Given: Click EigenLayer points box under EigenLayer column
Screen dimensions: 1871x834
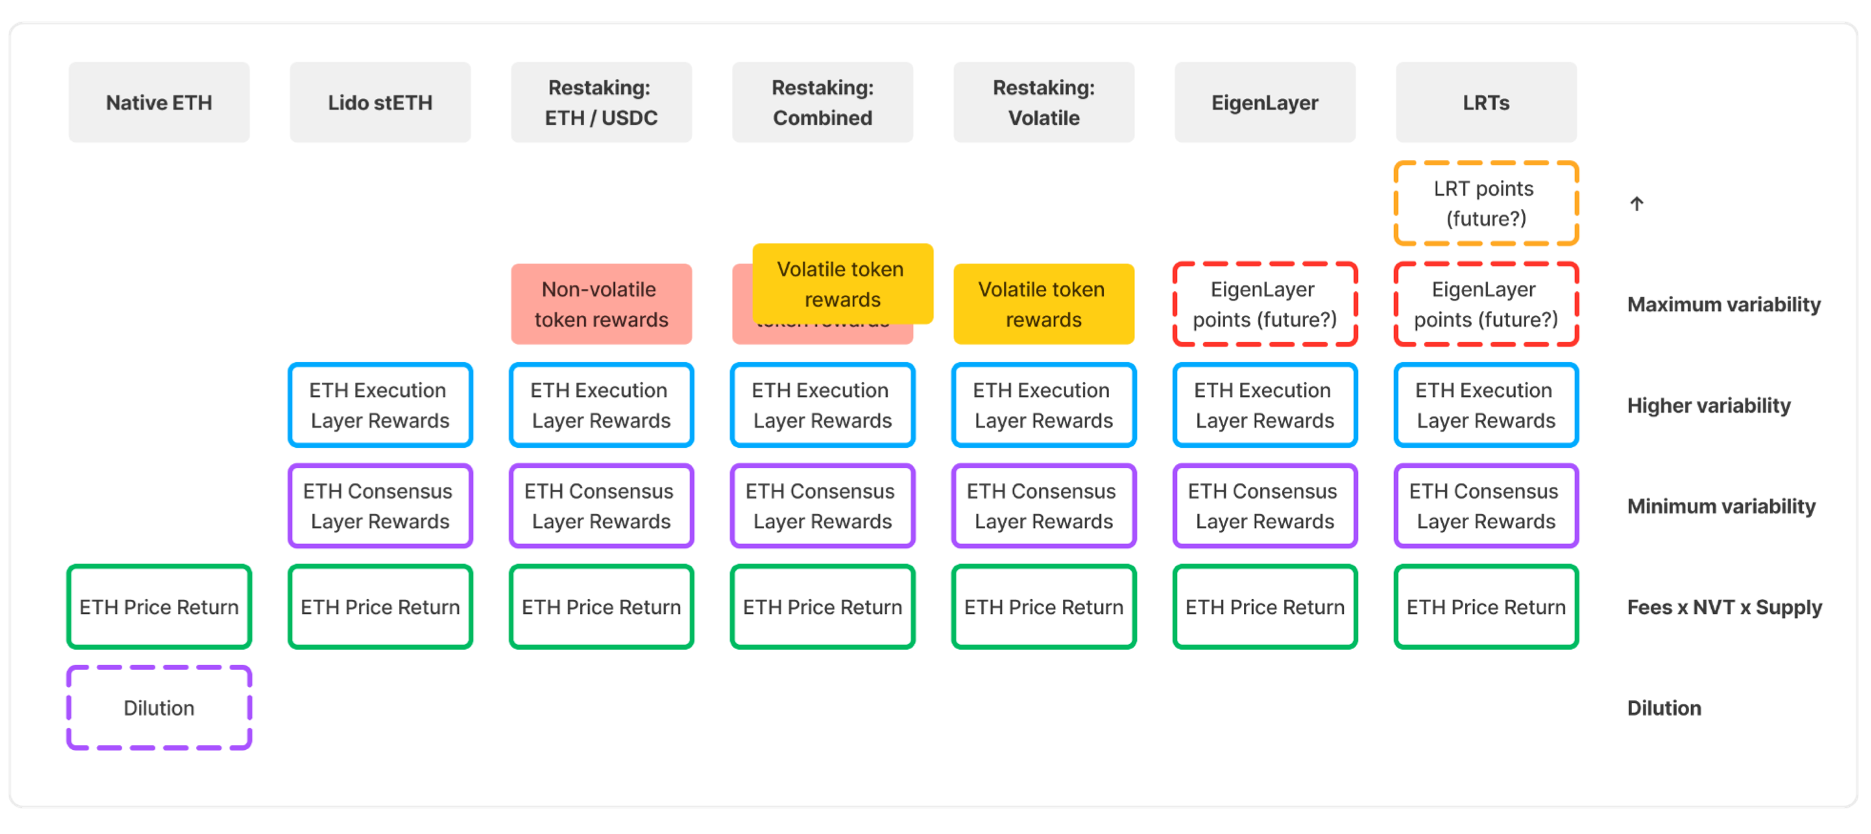Looking at the screenshot, I should pyautogui.click(x=1265, y=304).
